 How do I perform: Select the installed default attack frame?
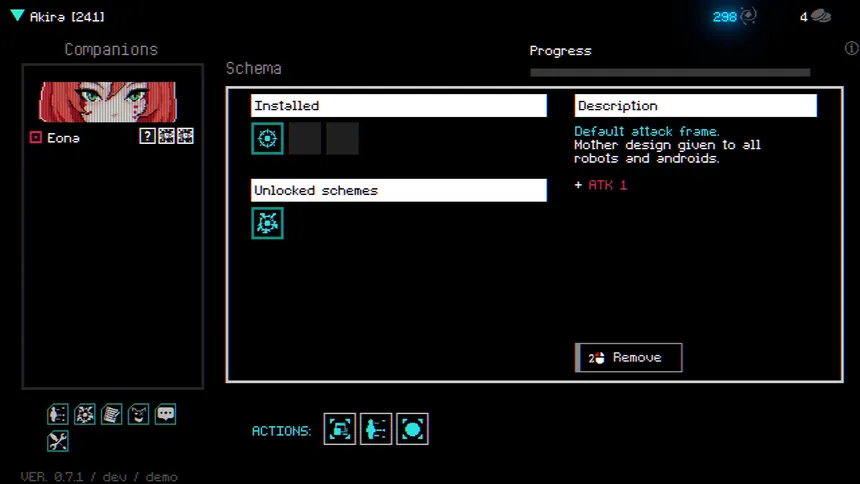tap(267, 138)
